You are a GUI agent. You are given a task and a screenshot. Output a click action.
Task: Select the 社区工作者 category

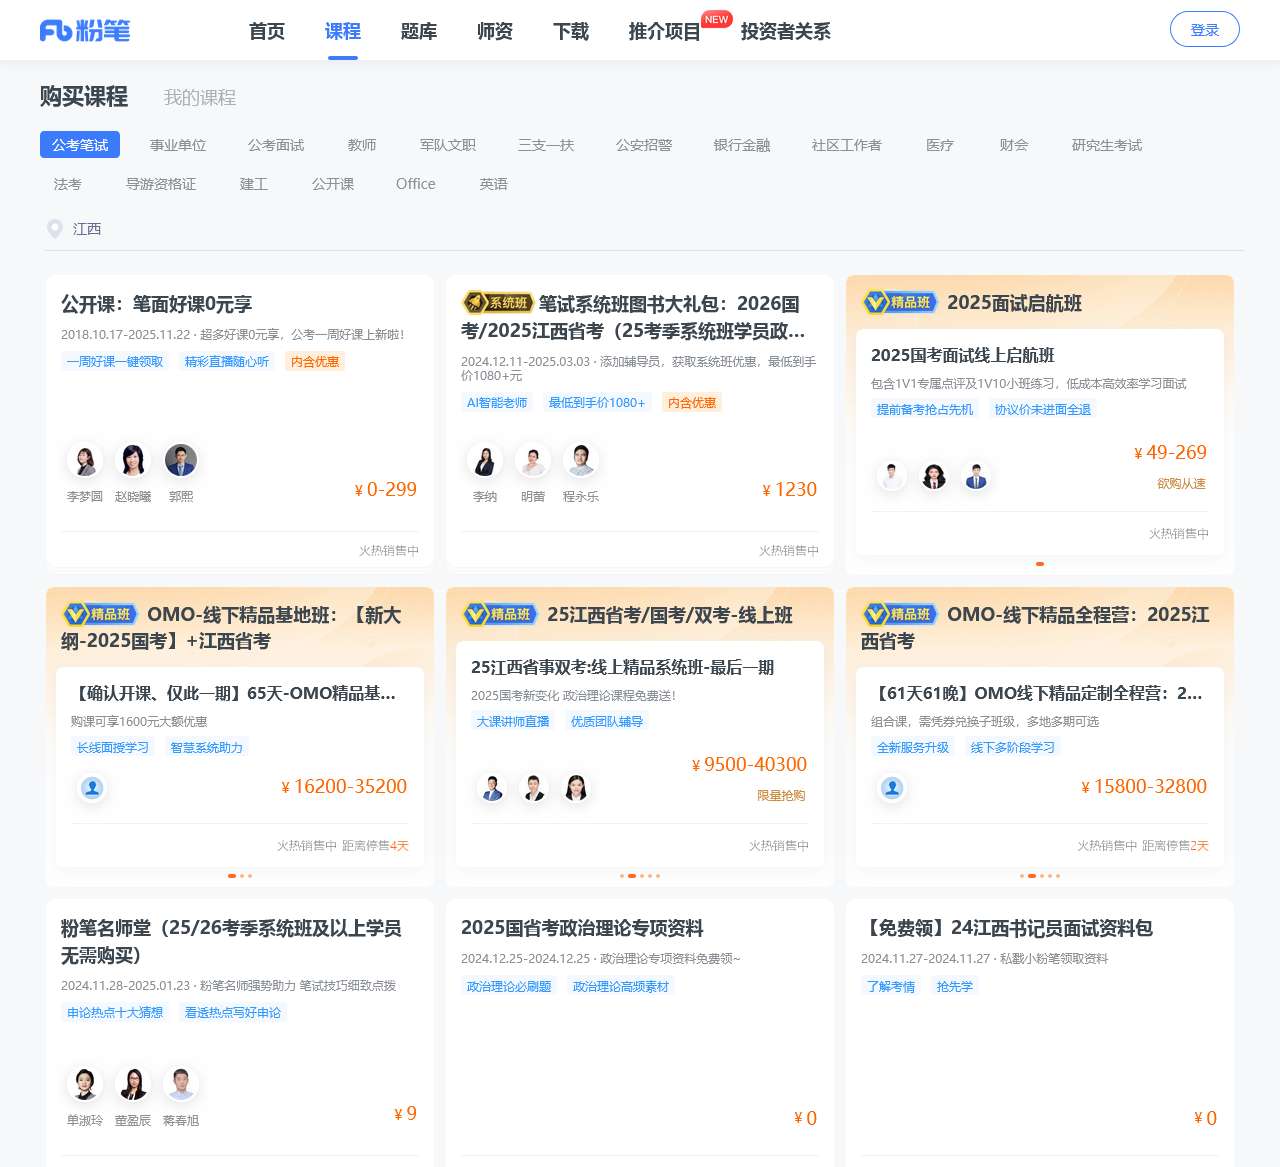(x=847, y=145)
